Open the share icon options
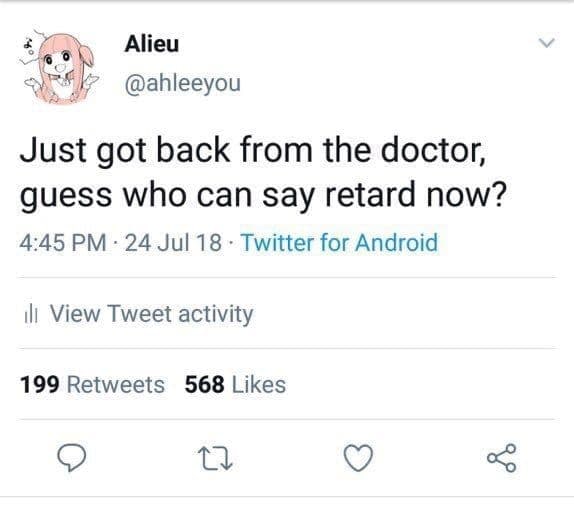 click(x=502, y=458)
